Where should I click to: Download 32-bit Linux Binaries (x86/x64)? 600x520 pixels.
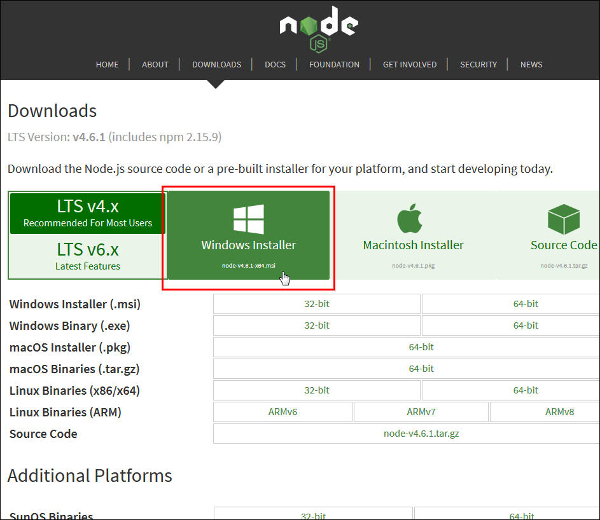click(x=317, y=390)
